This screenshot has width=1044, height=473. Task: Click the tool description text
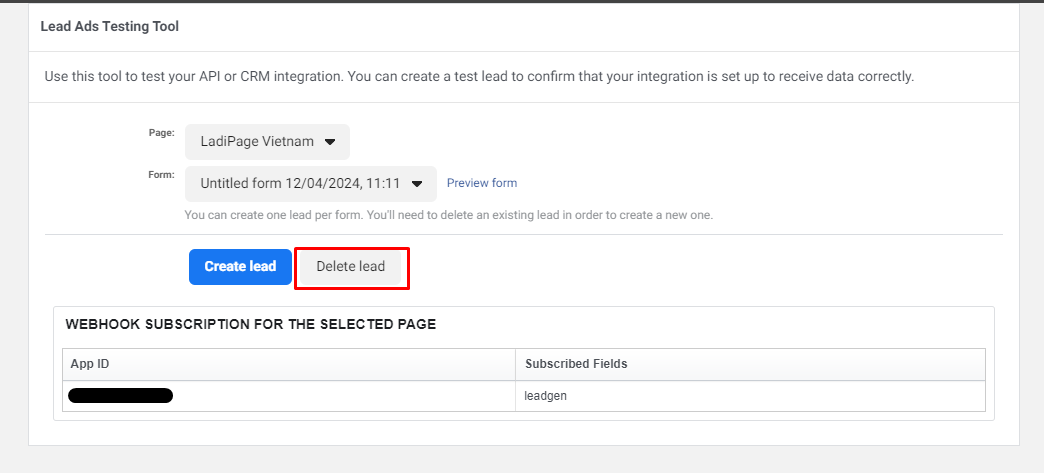[479, 76]
